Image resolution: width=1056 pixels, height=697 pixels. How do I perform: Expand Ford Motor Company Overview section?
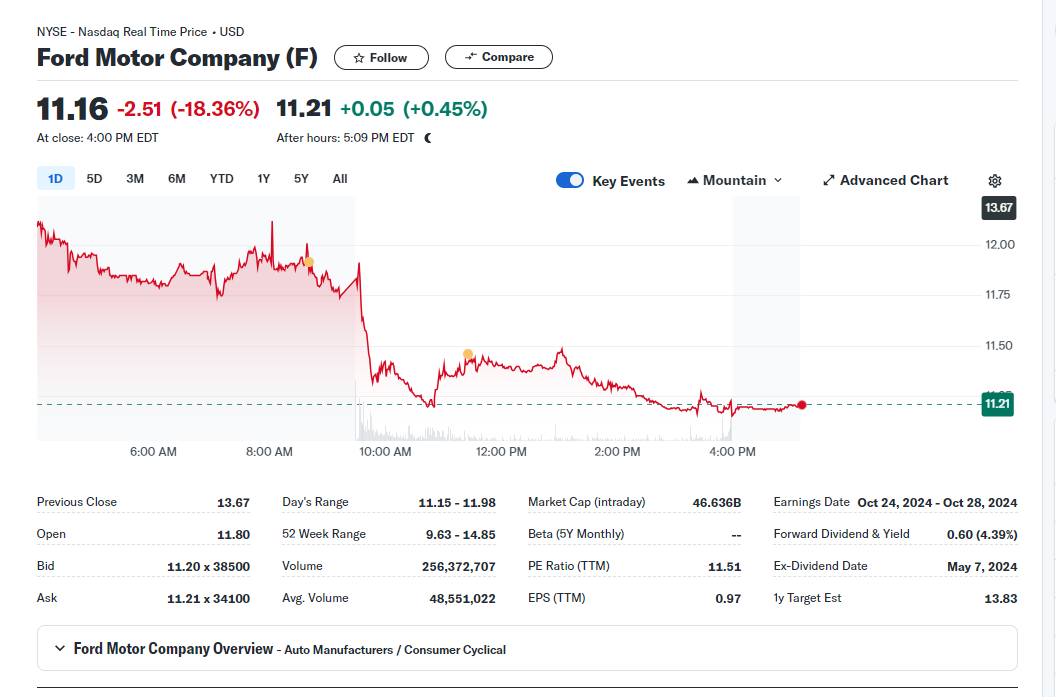[60, 649]
